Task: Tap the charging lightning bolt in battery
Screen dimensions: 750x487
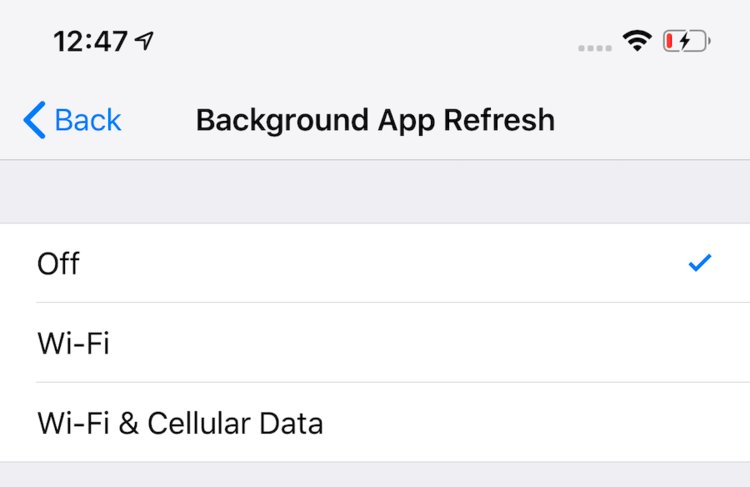Action: pos(684,41)
